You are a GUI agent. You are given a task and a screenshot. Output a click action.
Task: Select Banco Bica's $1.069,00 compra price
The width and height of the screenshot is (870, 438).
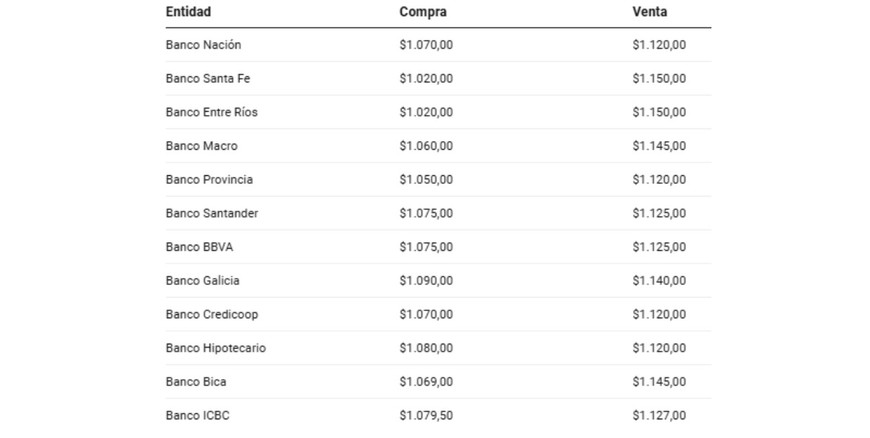(x=426, y=382)
